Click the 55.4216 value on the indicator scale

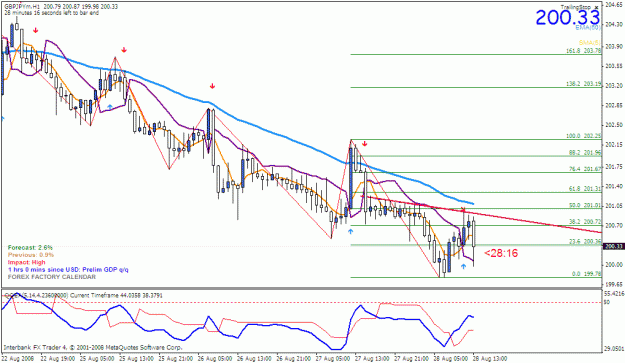614,293
